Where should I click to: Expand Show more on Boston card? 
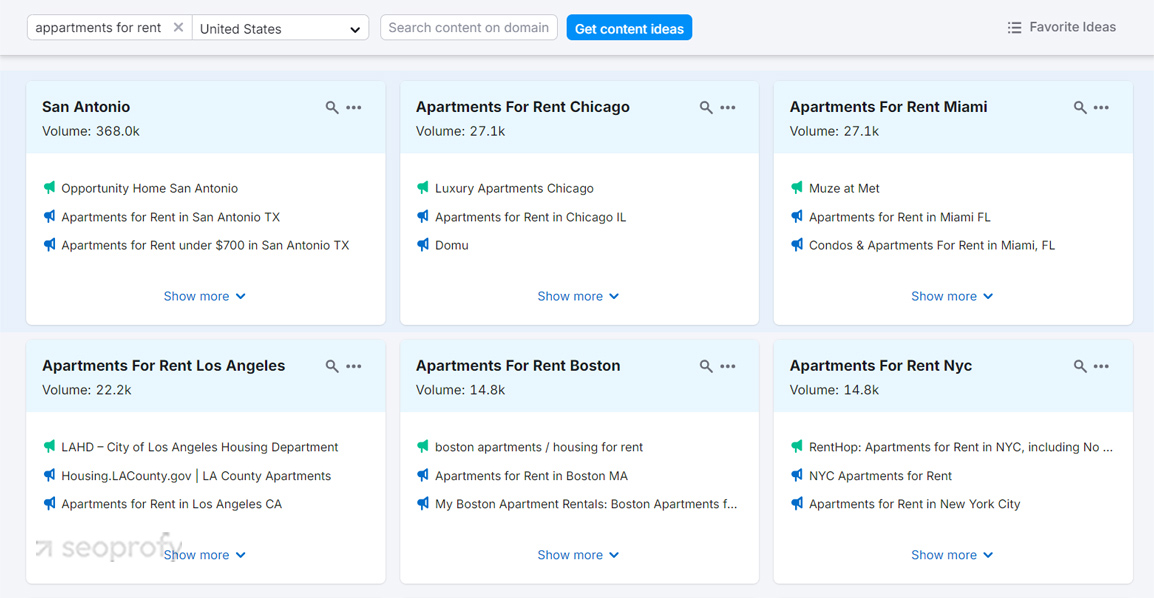pos(578,555)
